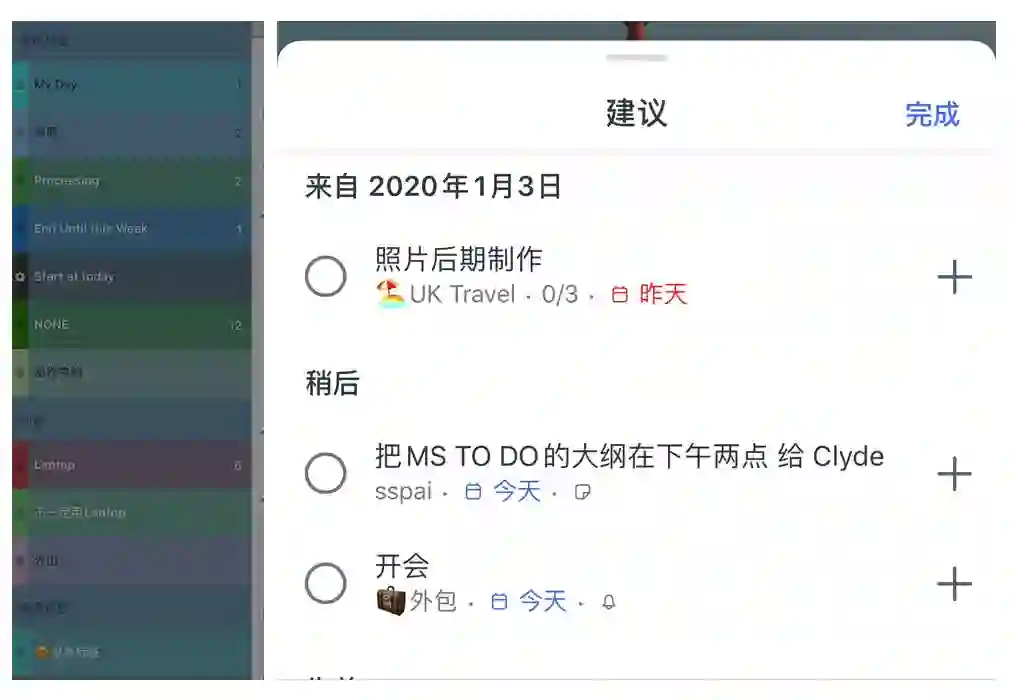Click the beach emoji icon by UK Travel
Screen dimensions: 1015x700
390,294
